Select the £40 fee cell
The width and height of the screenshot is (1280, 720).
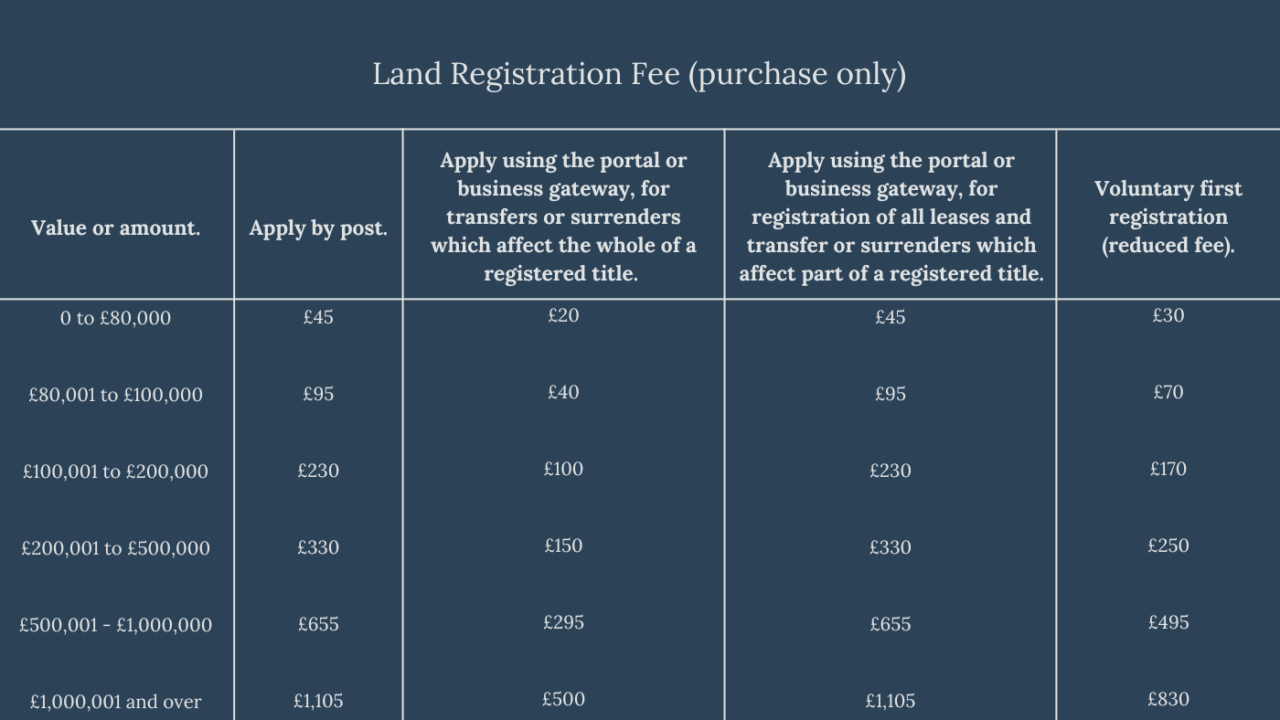563,392
